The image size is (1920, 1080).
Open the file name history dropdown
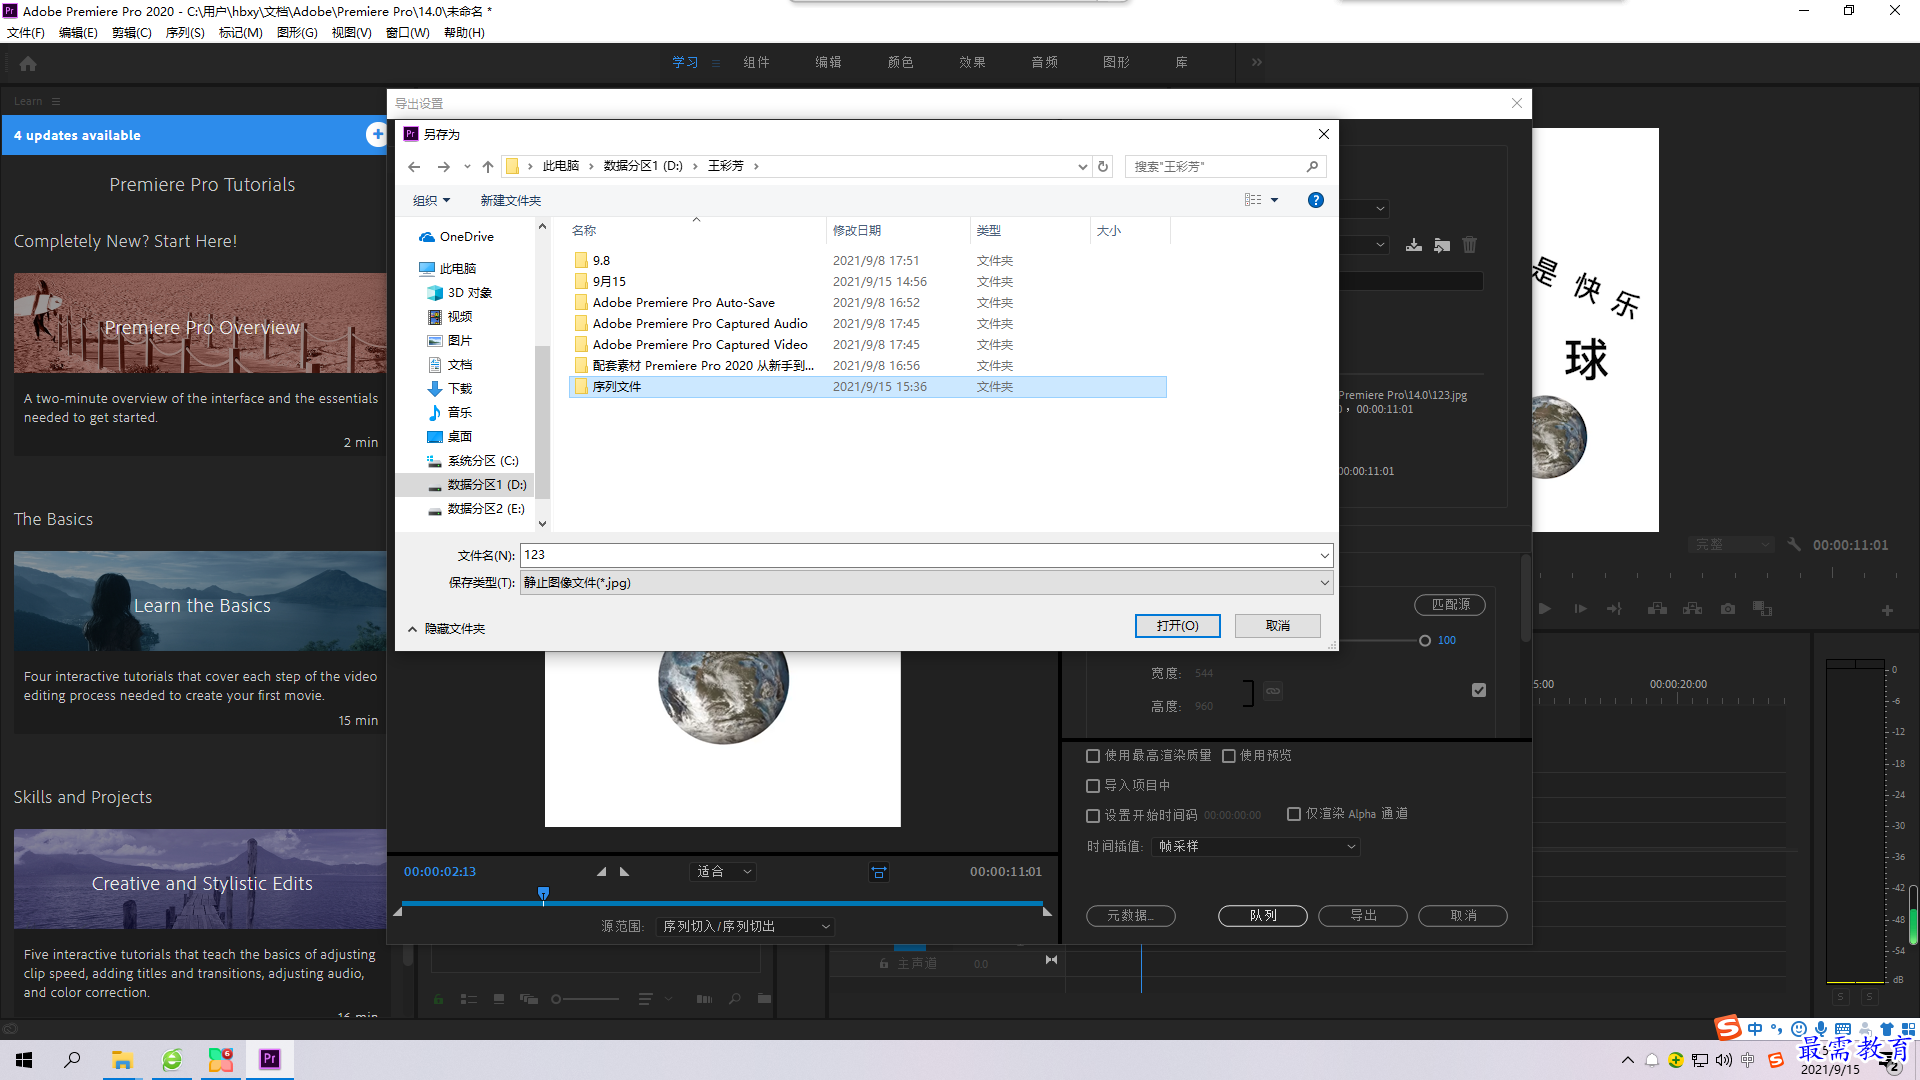click(1324, 555)
